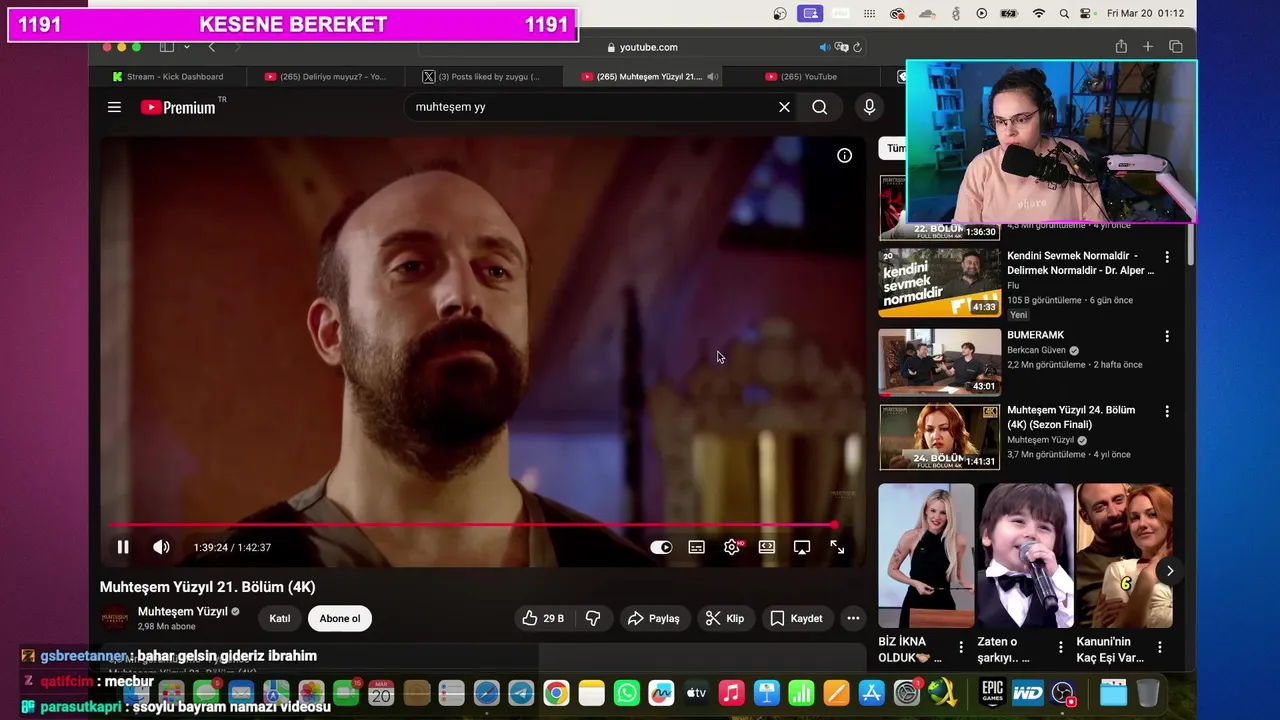Image resolution: width=1280 pixels, height=720 pixels.
Task: Open options for BİZ İKNA OLDUK short
Action: 961,647
